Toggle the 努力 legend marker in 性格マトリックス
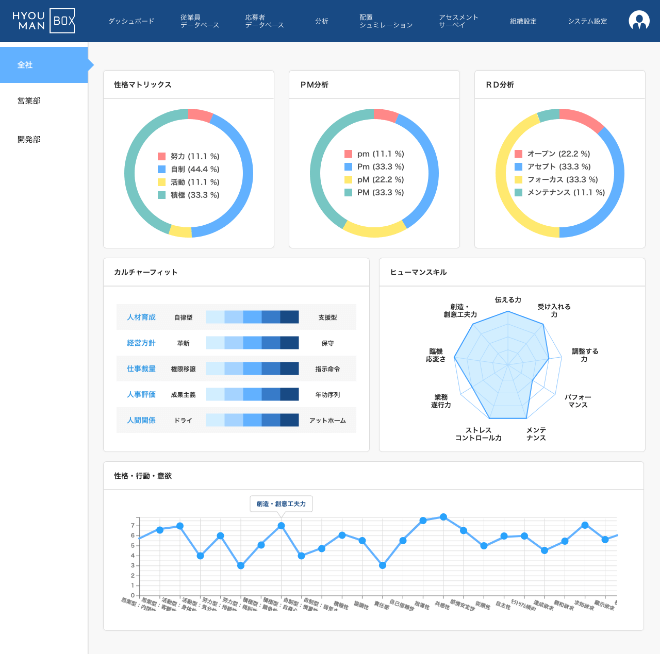660x654 pixels. tap(162, 157)
